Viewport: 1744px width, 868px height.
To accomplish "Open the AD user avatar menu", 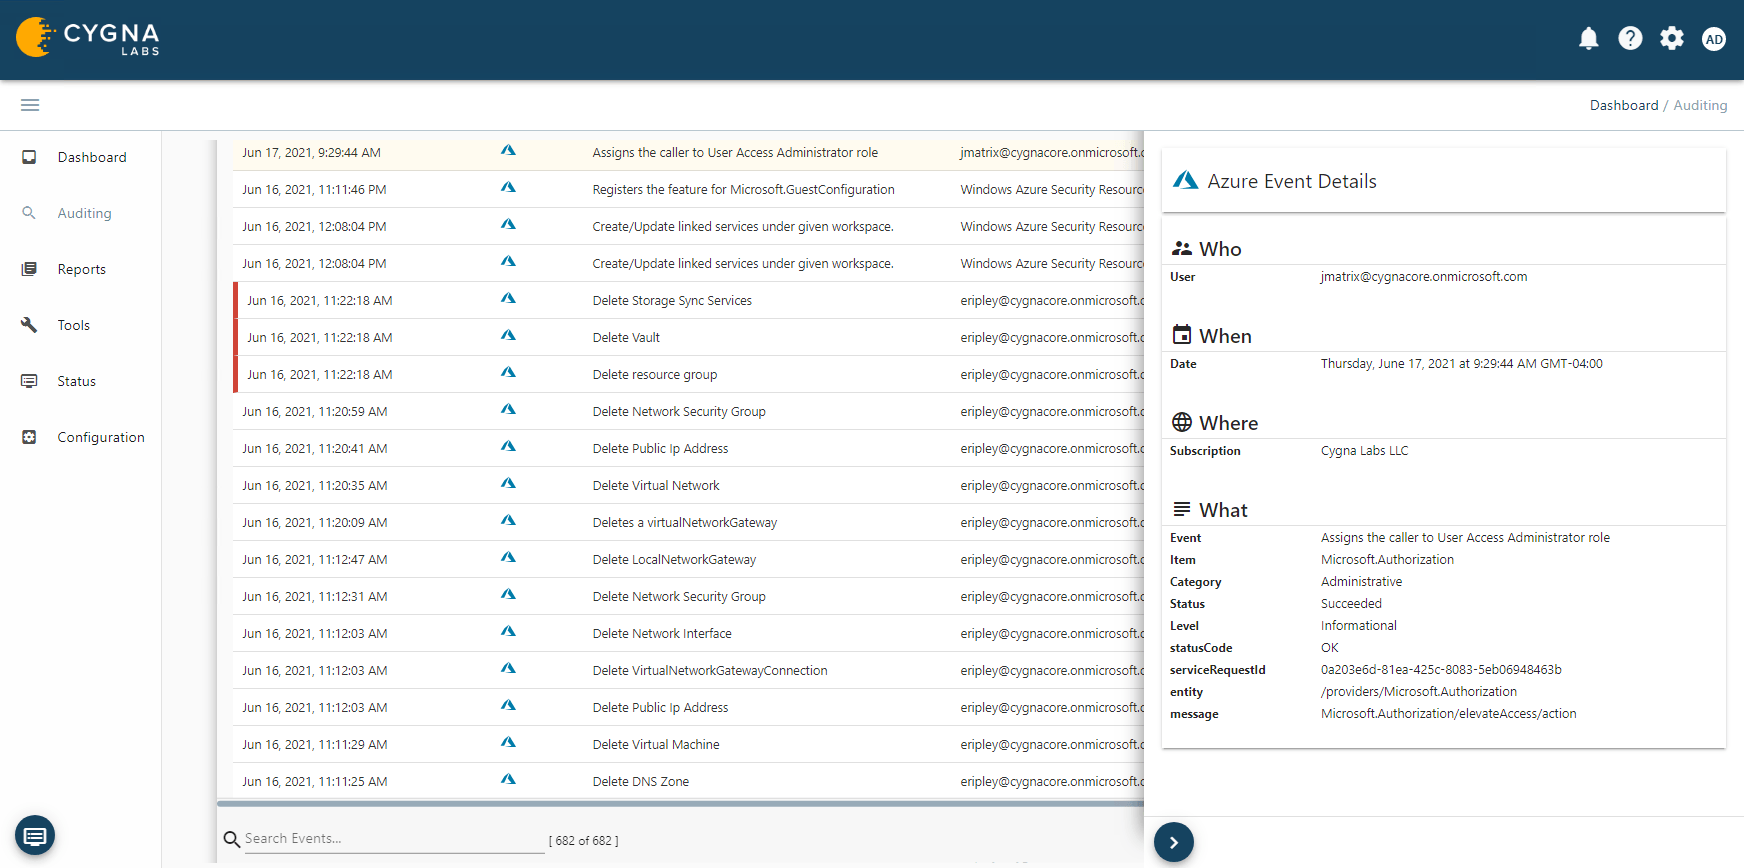I will [x=1714, y=39].
